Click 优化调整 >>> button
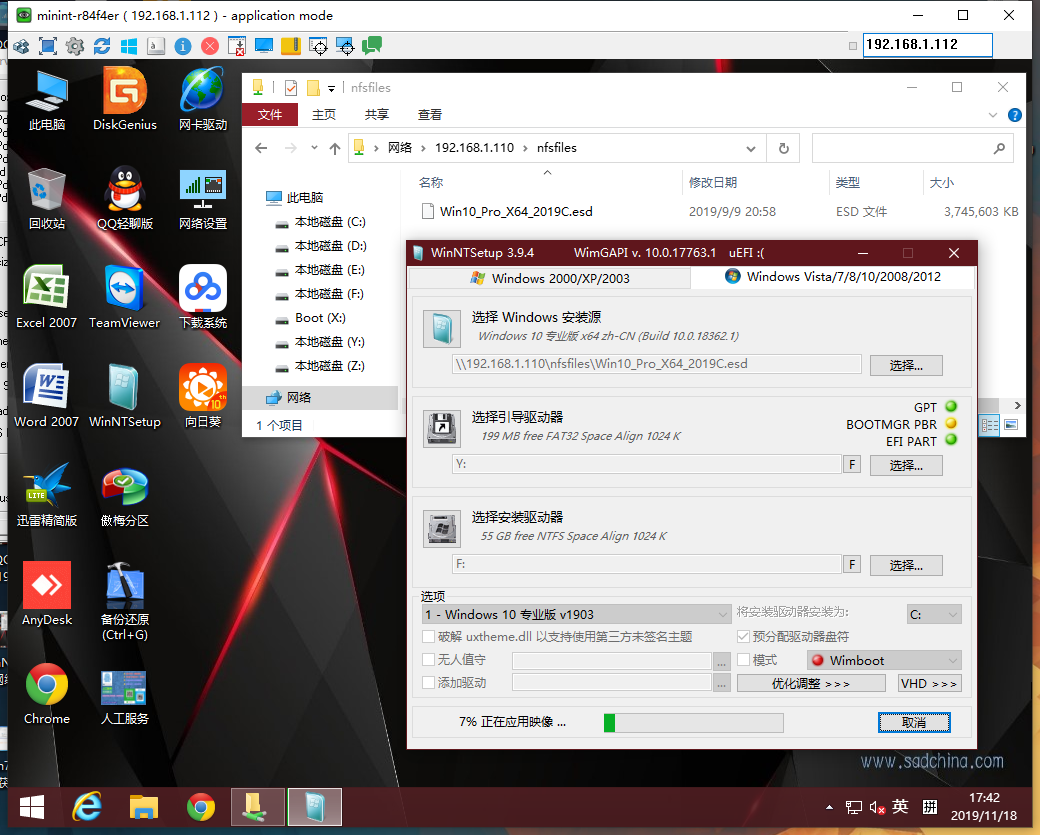Image resolution: width=1040 pixels, height=835 pixels. click(811, 683)
